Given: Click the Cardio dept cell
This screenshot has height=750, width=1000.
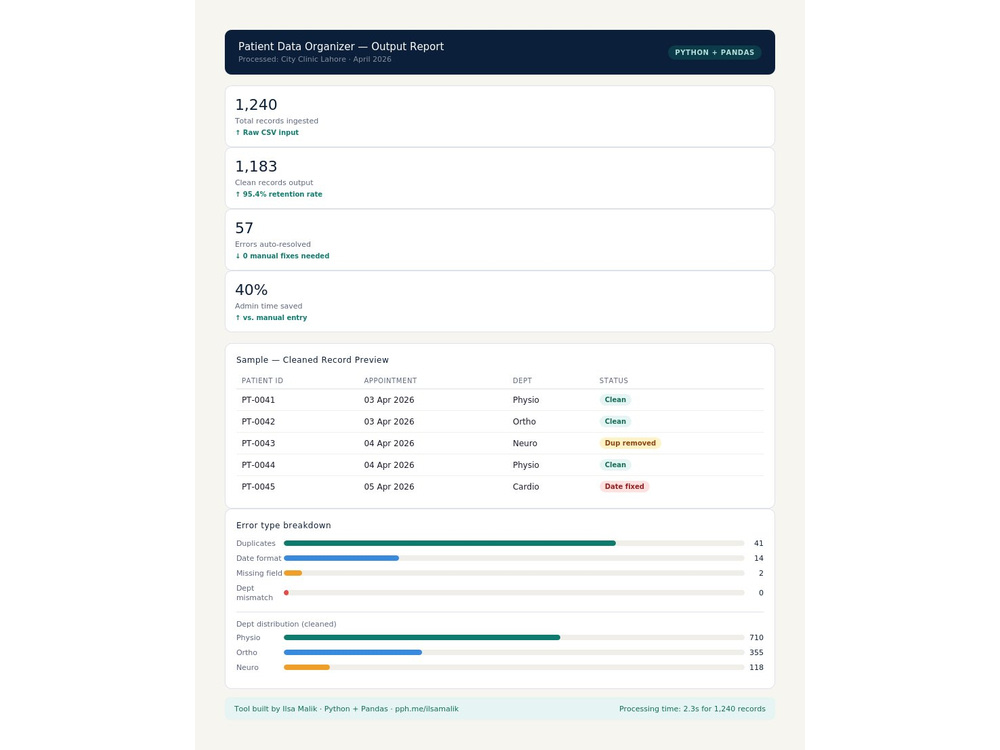Looking at the screenshot, I should [x=526, y=487].
